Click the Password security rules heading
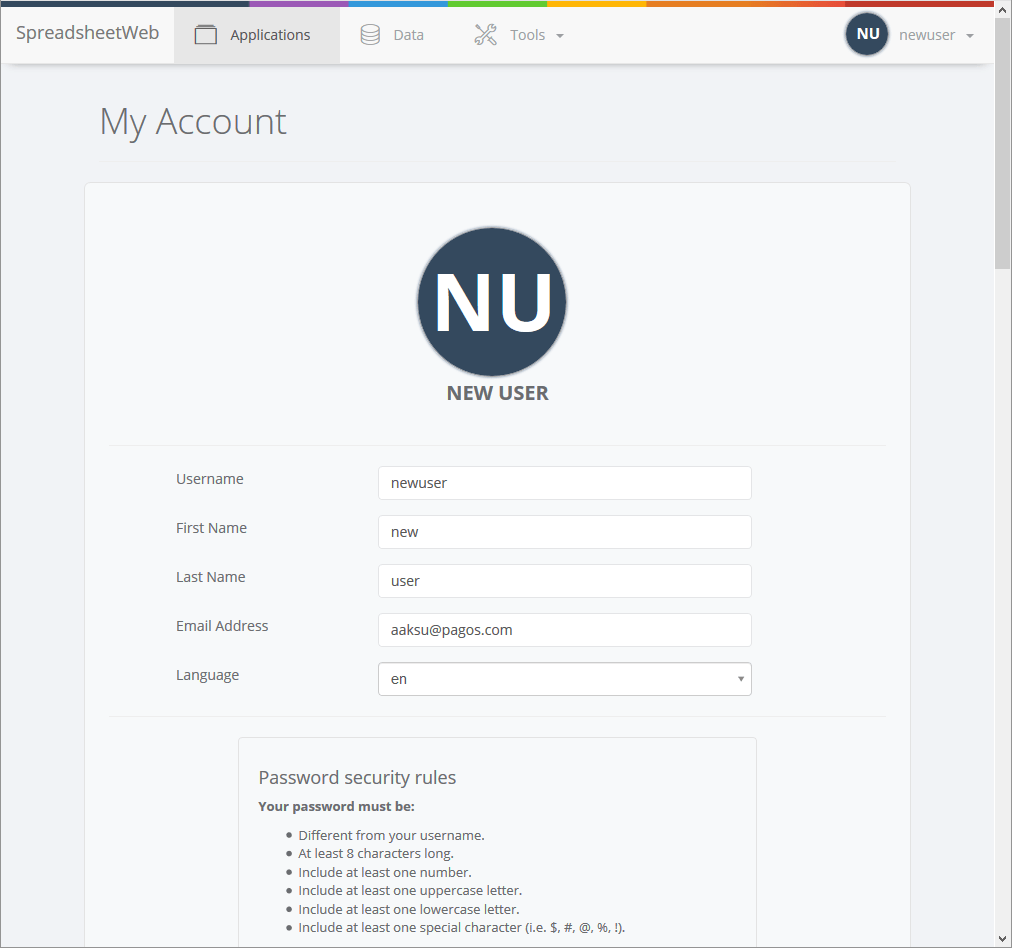 357,778
